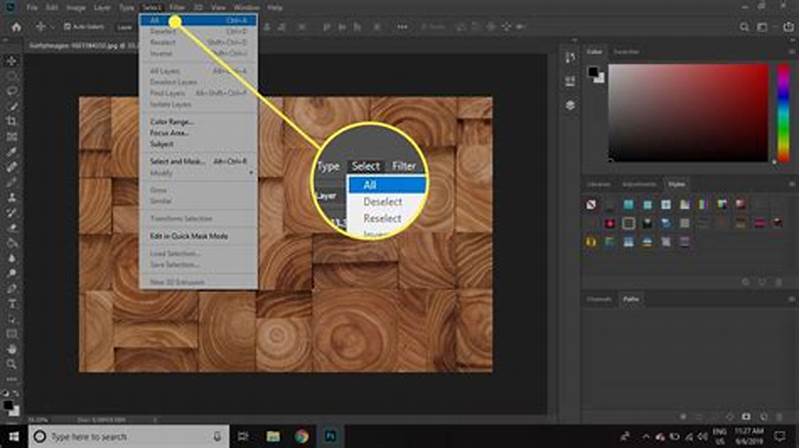This screenshot has width=800, height=448.
Task: Click the trash icon in the Paths panel
Action: coord(779,417)
